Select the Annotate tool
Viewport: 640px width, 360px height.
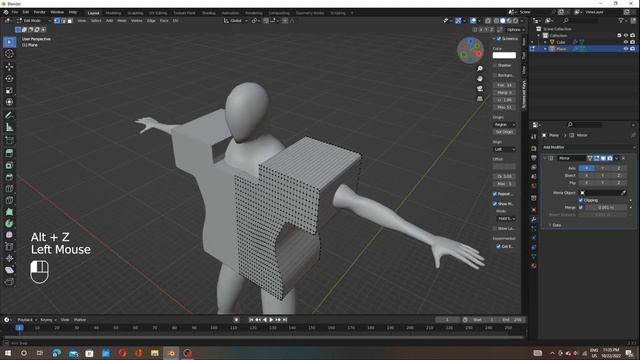pyautogui.click(x=9, y=115)
